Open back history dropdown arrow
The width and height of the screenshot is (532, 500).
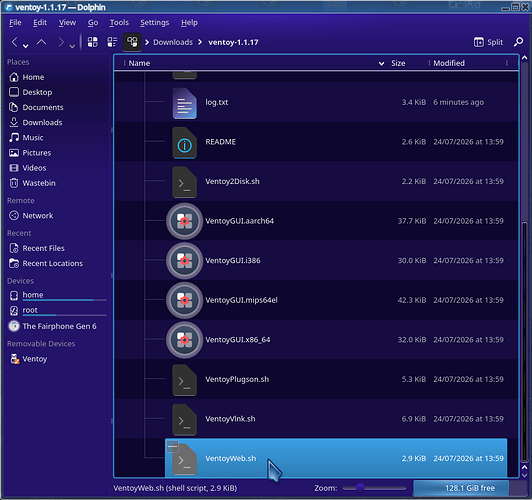point(25,46)
